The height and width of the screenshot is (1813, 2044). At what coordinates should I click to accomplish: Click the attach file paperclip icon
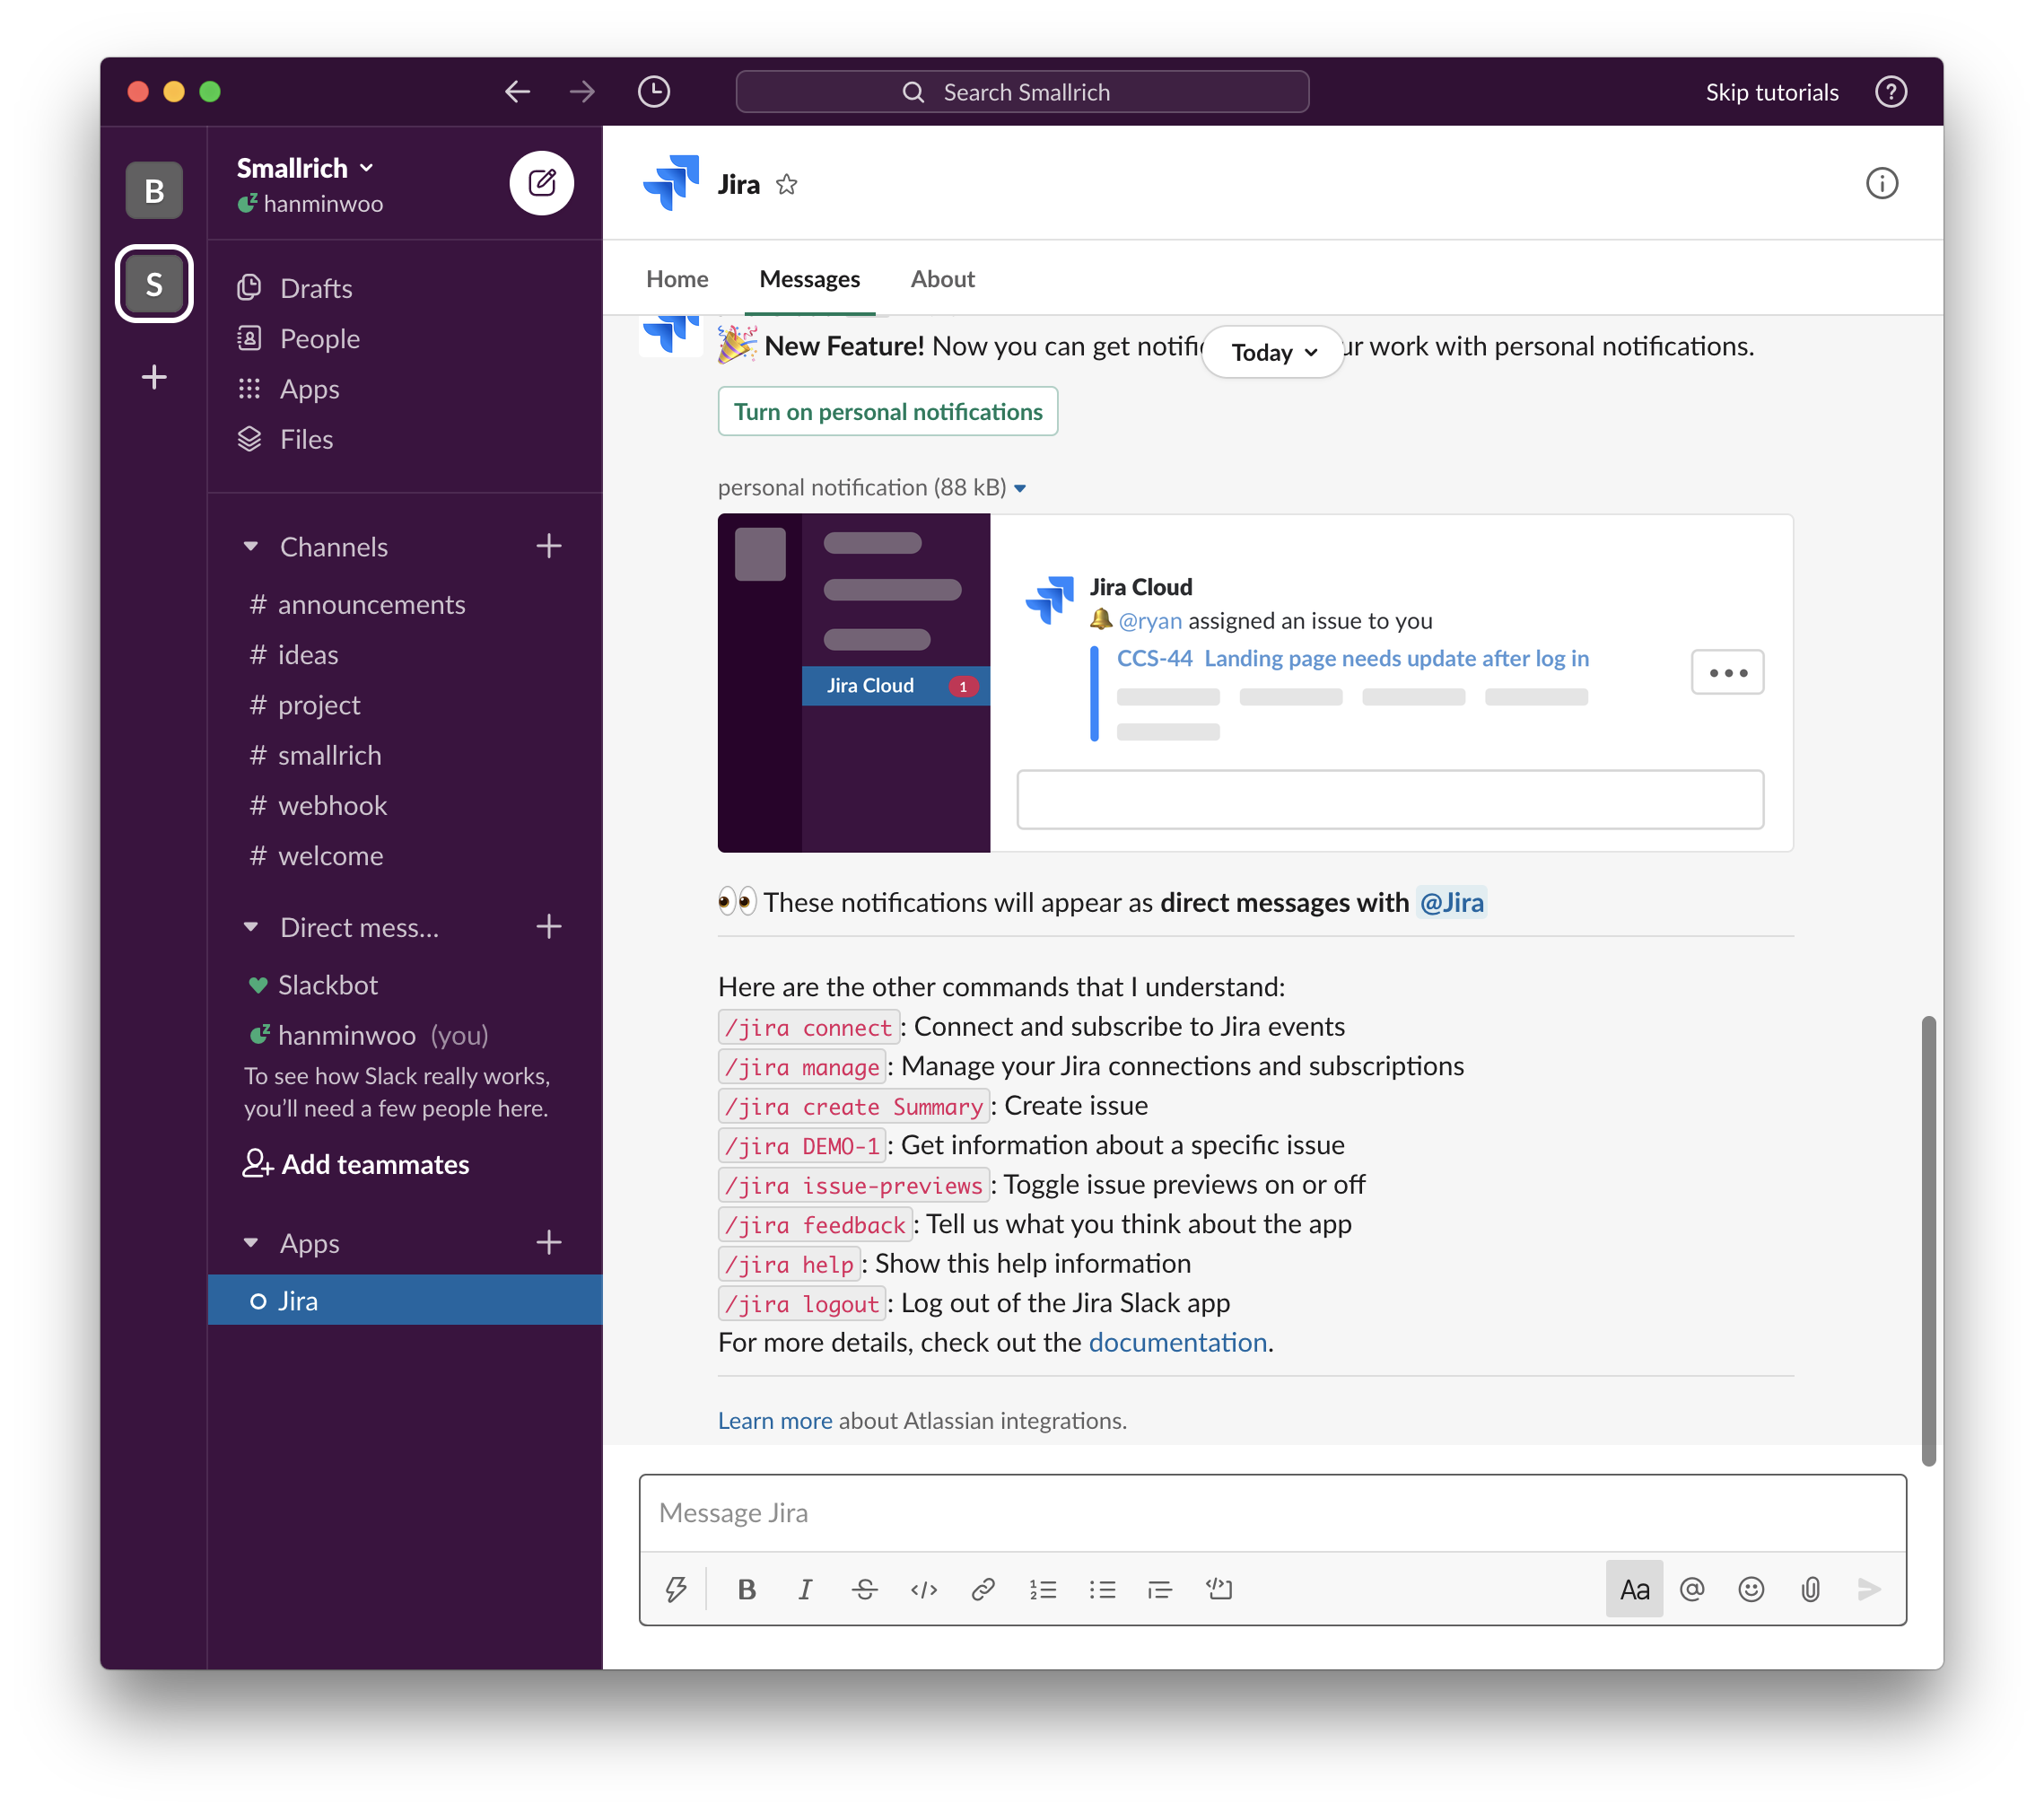(x=1810, y=1589)
